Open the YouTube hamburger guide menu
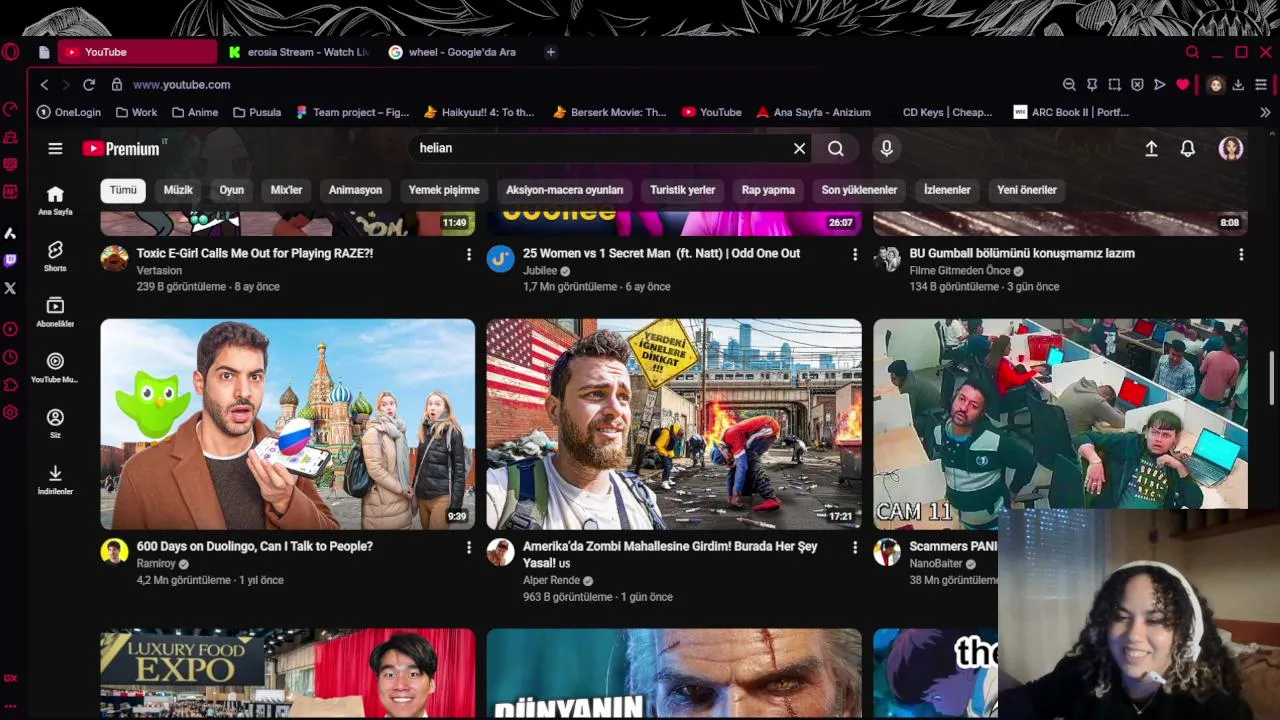Screen dimensions: 1280x720 point(55,148)
